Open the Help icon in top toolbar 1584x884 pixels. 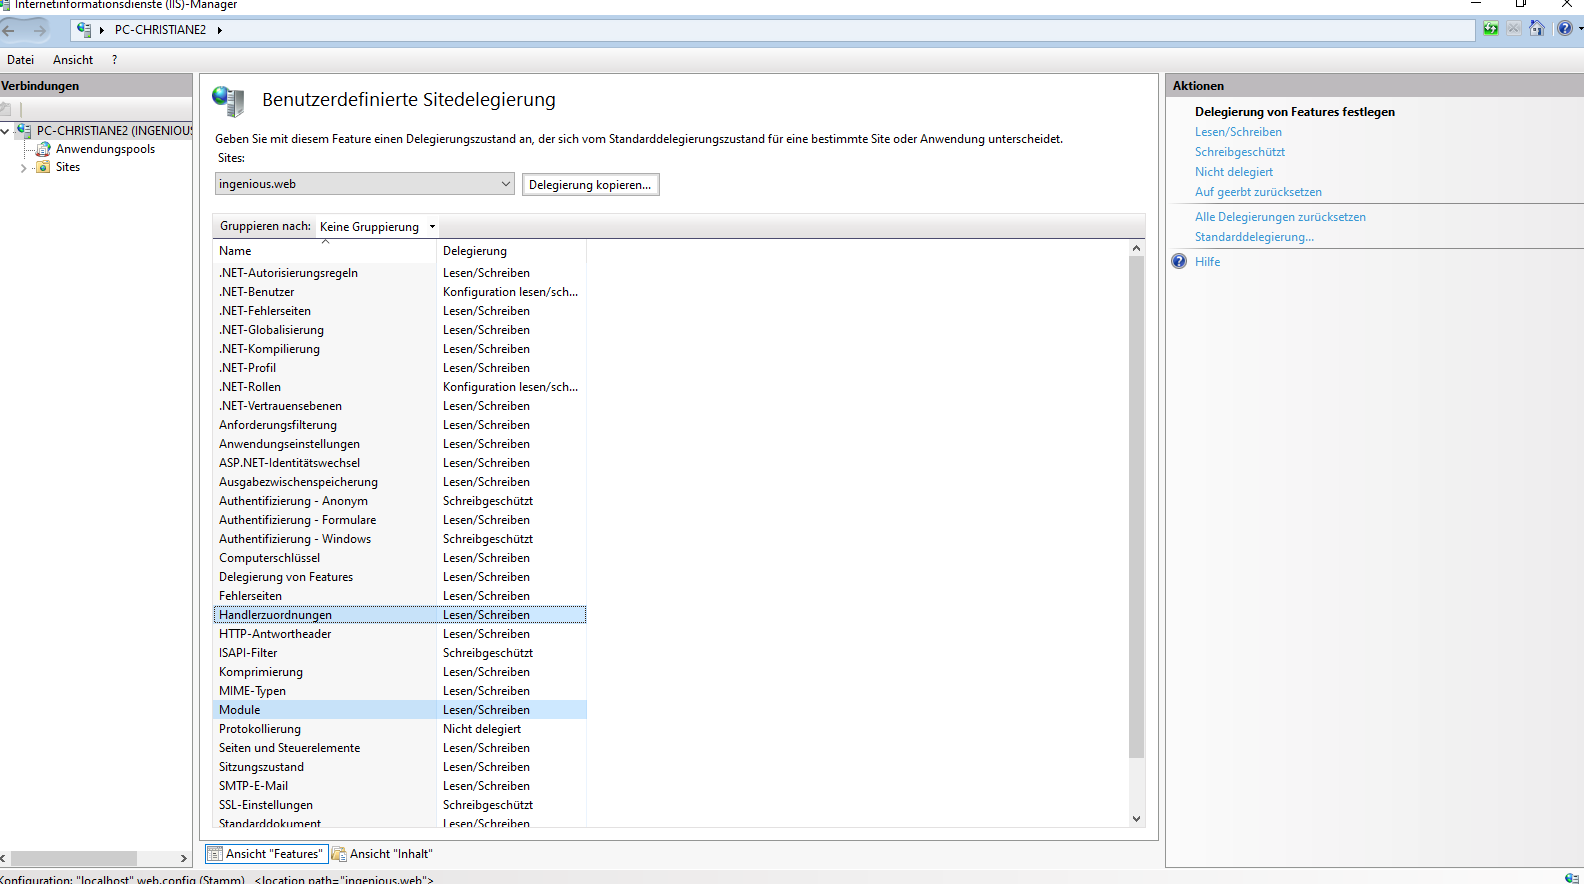click(x=1564, y=29)
